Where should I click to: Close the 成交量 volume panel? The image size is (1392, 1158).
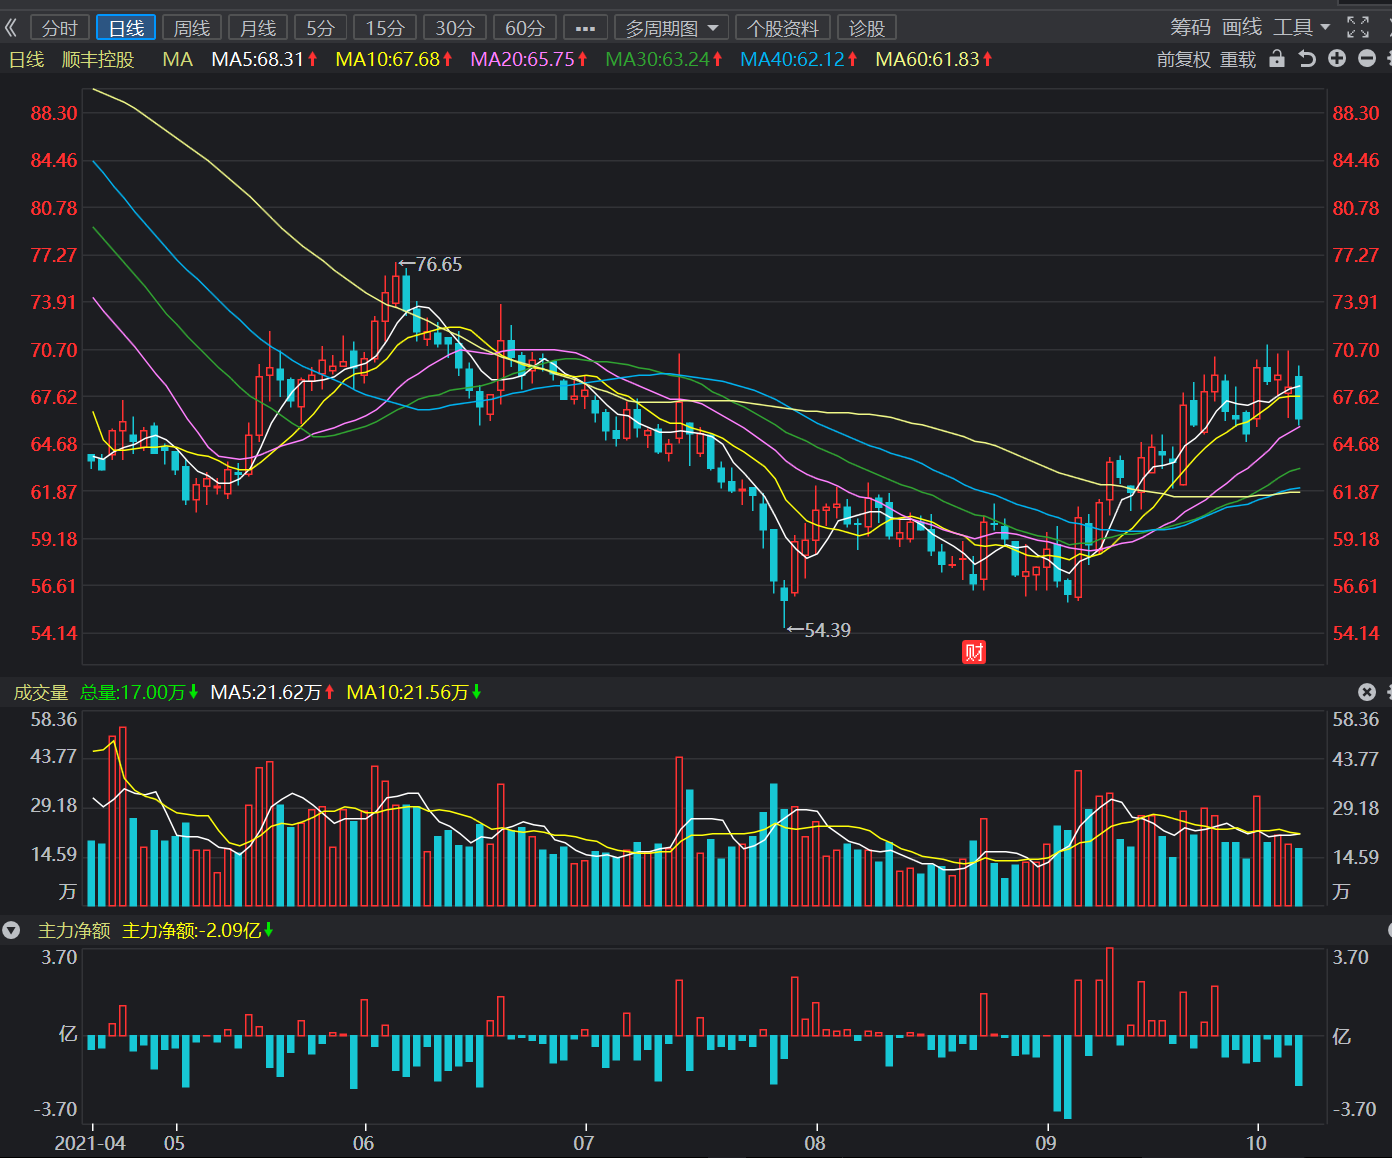point(1367,692)
